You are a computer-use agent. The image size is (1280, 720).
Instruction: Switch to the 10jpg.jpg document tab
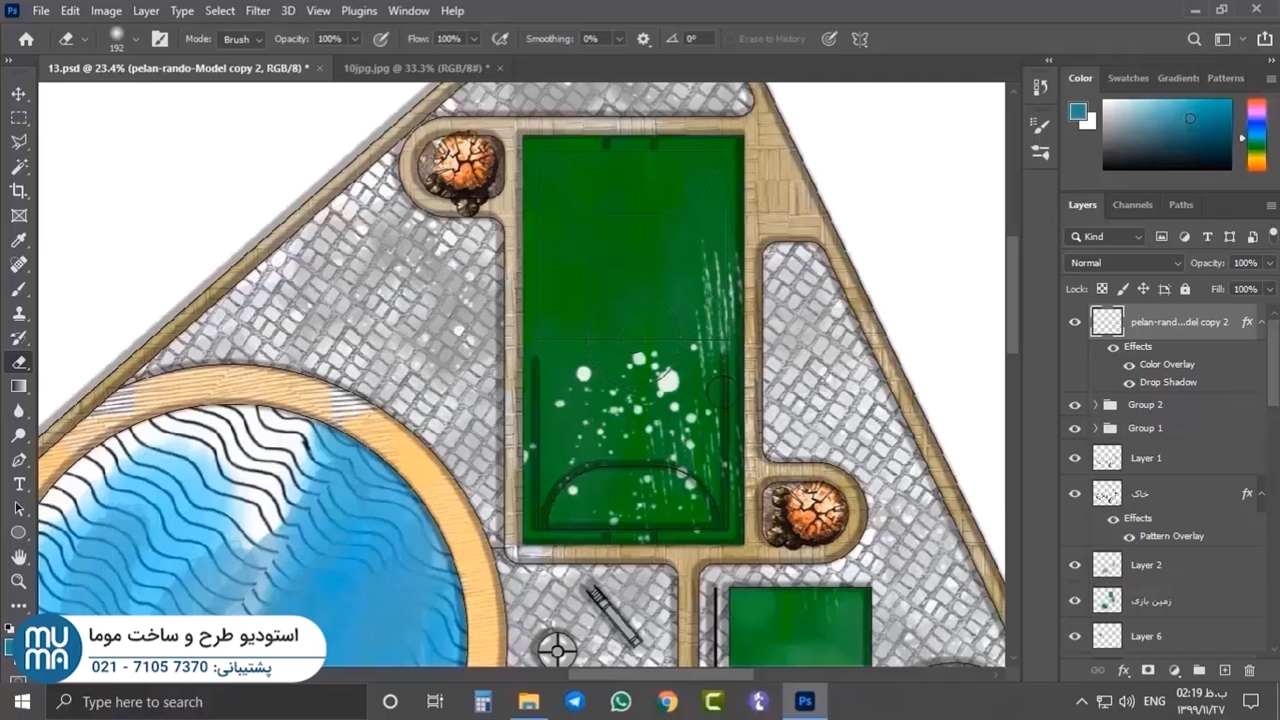point(413,68)
